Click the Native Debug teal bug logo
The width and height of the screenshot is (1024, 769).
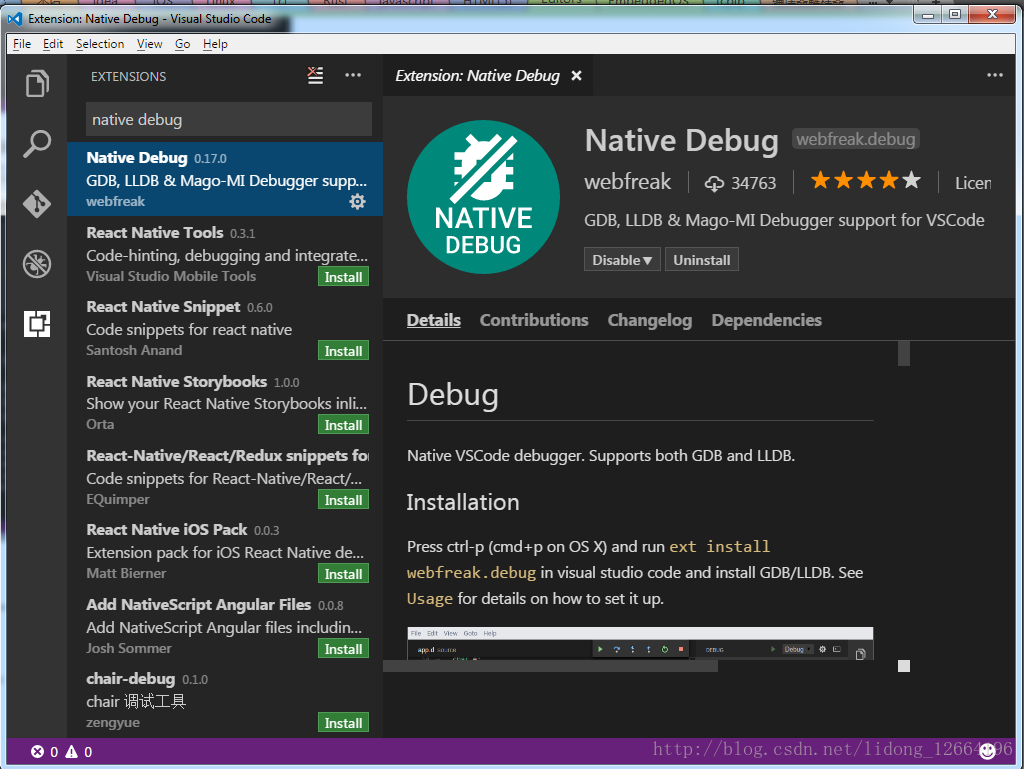(483, 196)
